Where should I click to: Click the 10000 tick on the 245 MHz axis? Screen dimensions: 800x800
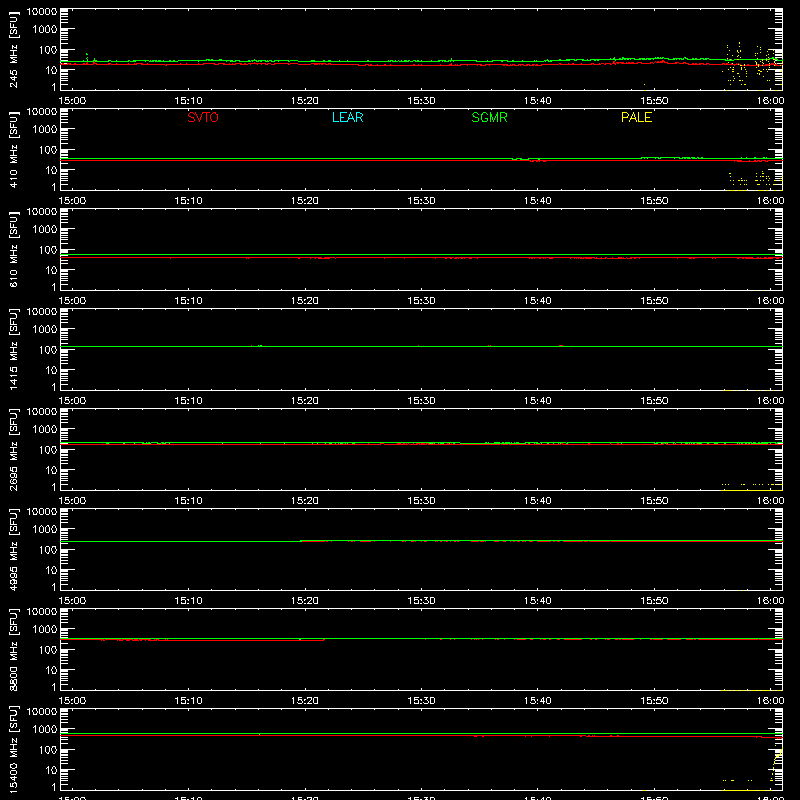point(42,12)
